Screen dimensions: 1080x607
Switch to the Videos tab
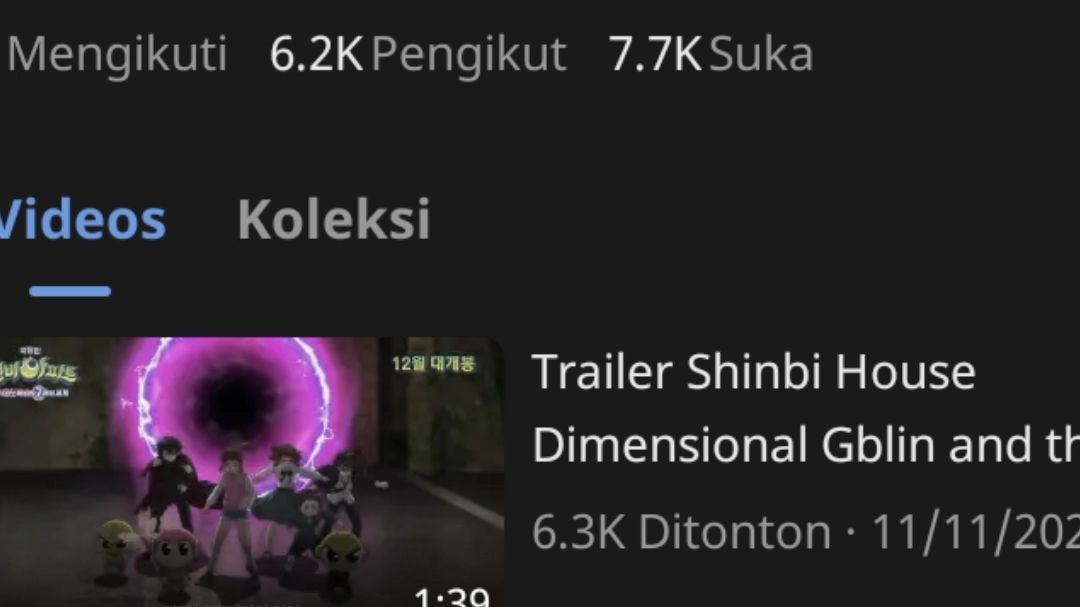(x=83, y=220)
